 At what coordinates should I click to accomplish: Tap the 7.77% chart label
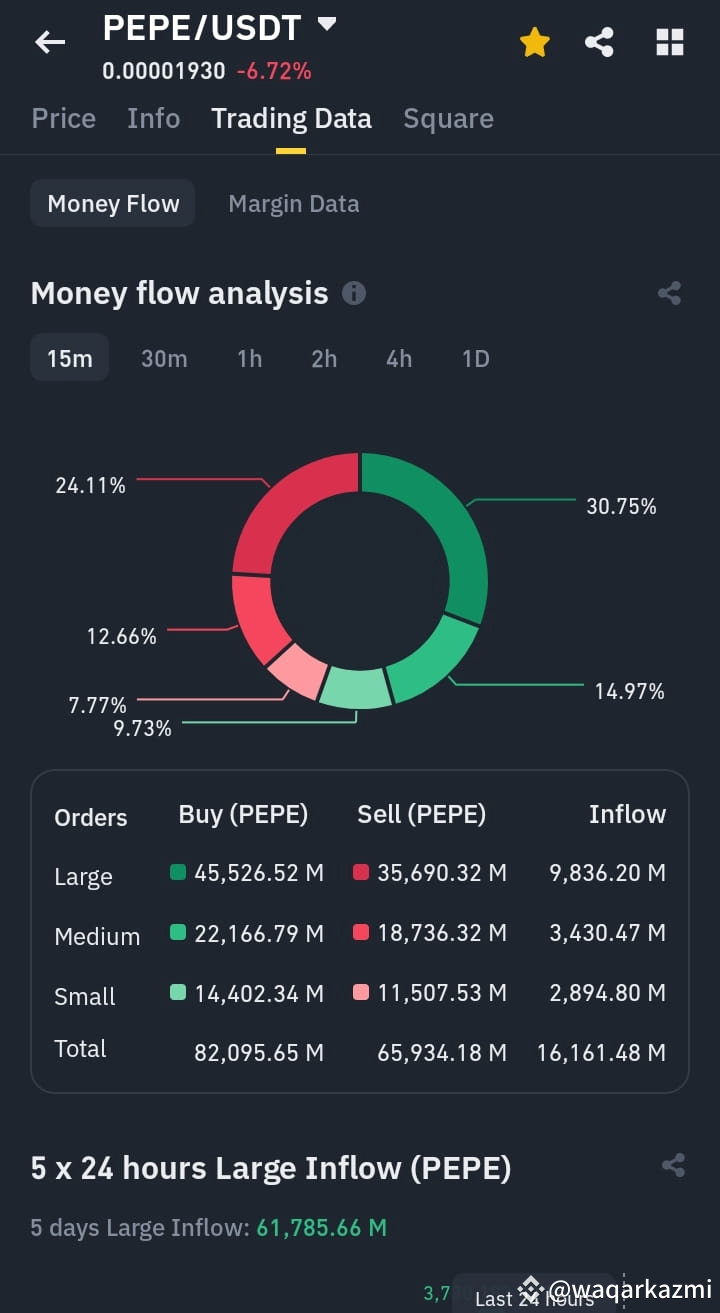point(97,705)
